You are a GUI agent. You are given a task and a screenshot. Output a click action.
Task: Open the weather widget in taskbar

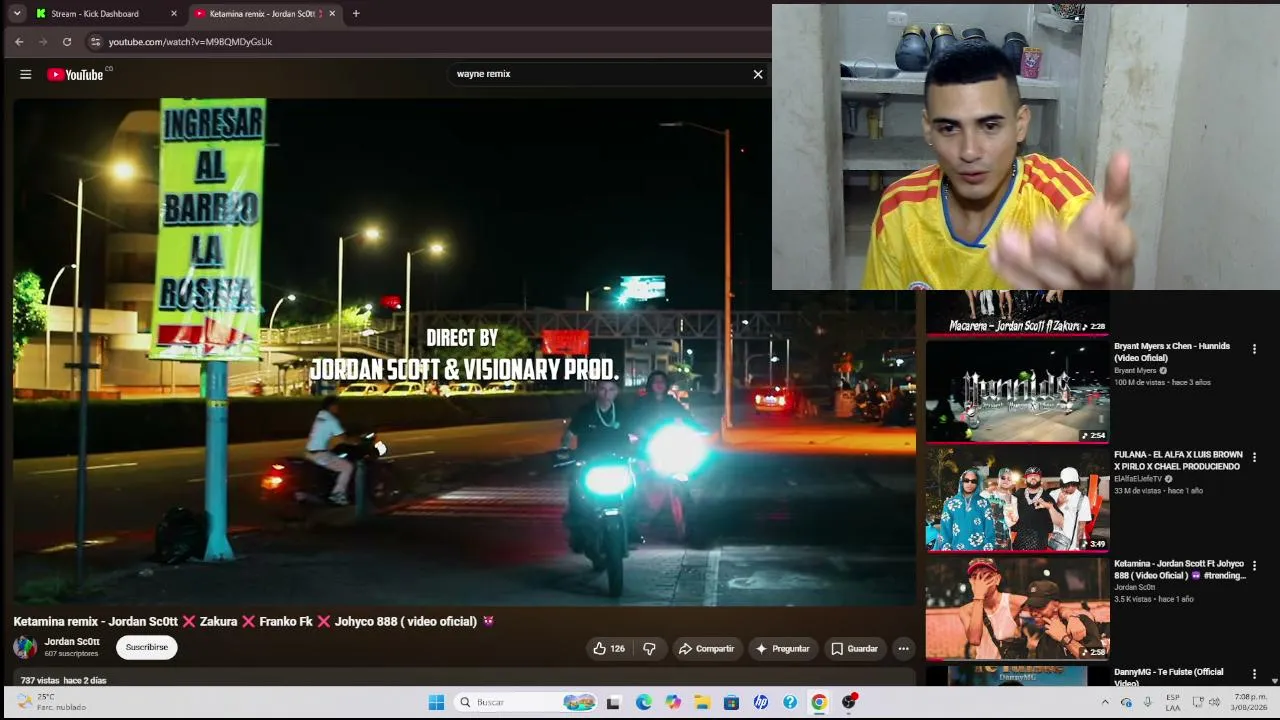point(52,702)
